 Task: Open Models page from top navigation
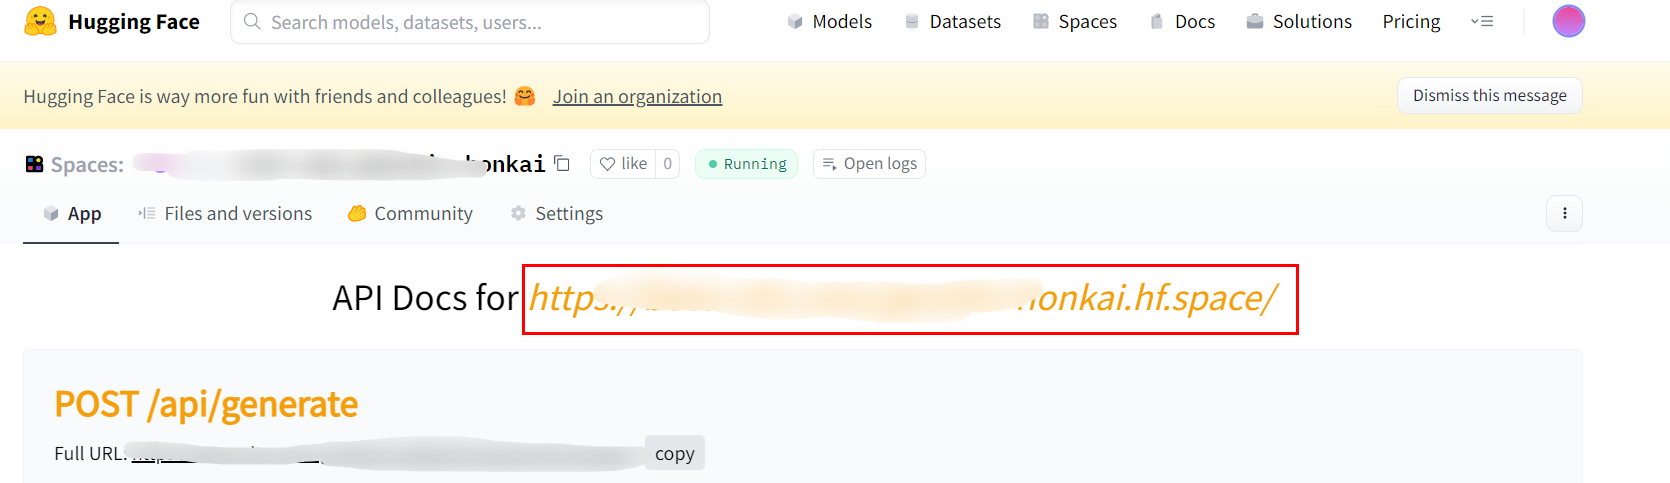pyautogui.click(x=829, y=22)
